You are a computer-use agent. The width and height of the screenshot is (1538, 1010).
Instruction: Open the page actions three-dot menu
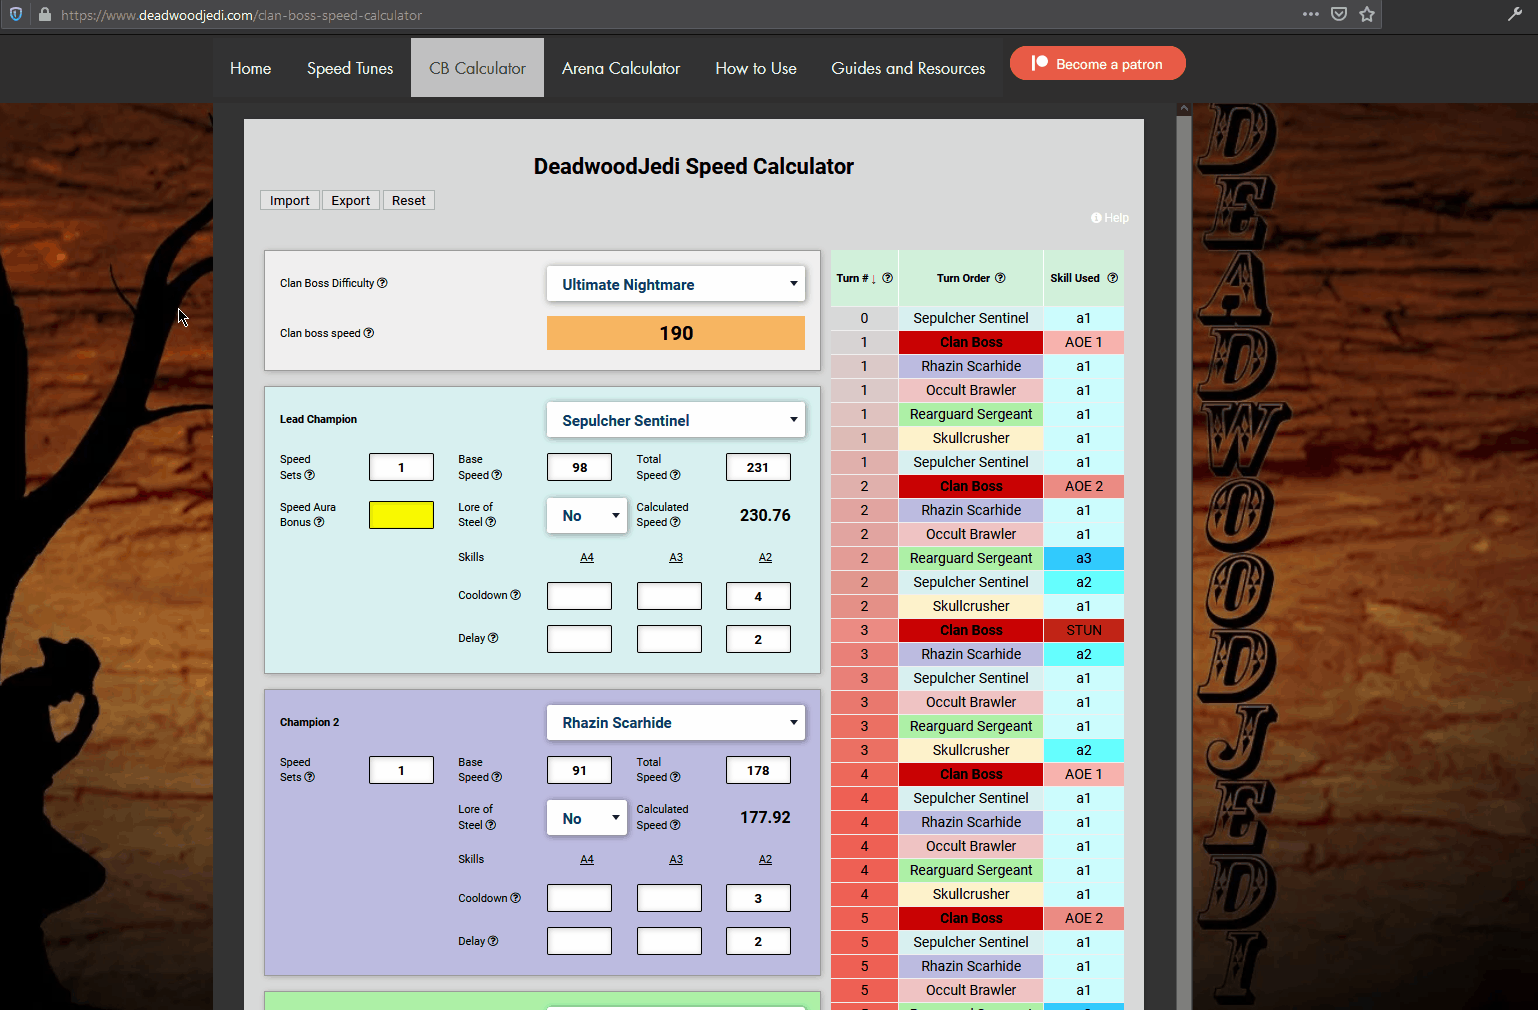[x=1311, y=14]
